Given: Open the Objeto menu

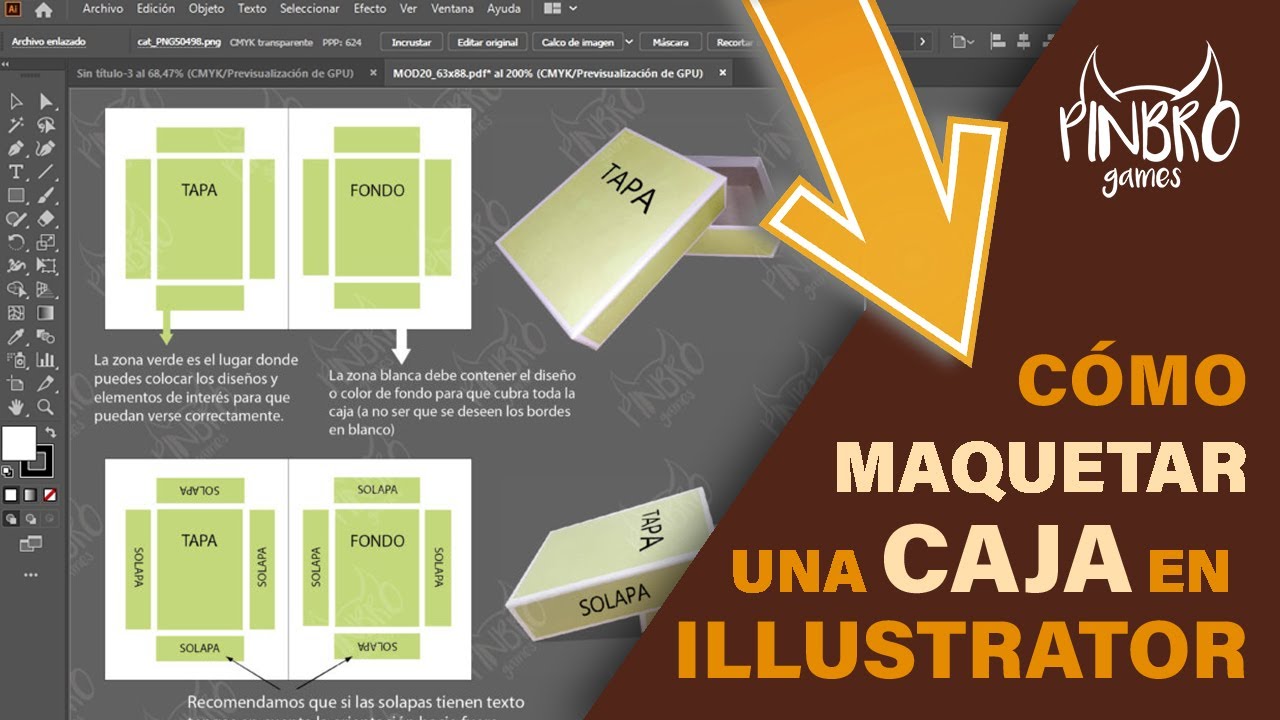Looking at the screenshot, I should 207,9.
